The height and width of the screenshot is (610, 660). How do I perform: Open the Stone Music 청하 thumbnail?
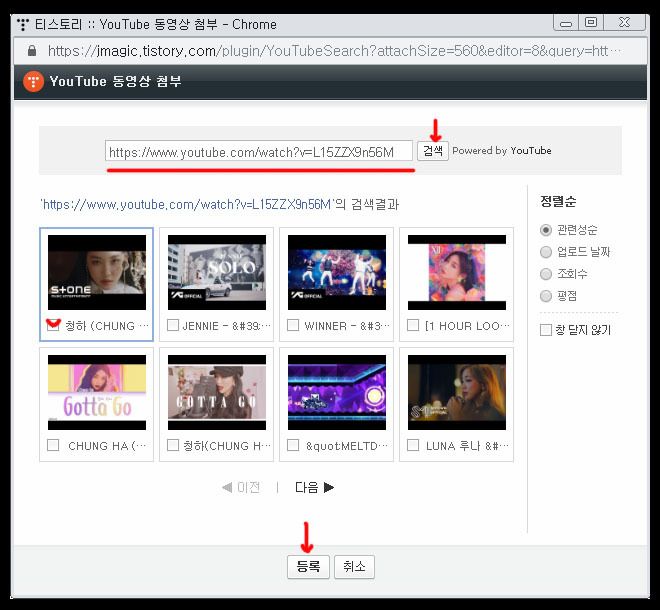(97, 272)
